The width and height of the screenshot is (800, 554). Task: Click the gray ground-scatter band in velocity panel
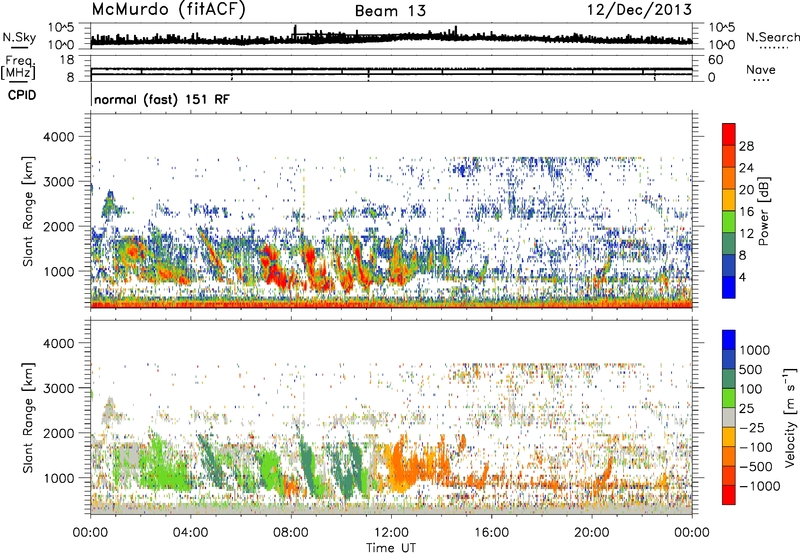391,510
